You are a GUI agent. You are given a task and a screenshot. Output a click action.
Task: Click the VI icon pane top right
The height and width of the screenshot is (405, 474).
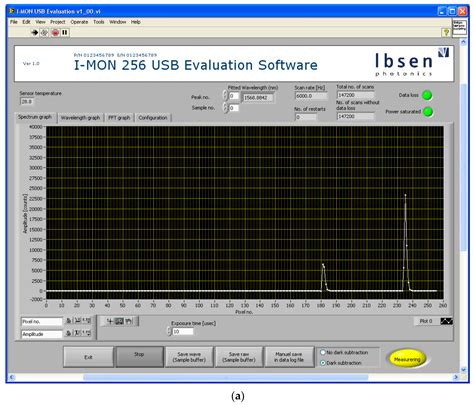459,27
